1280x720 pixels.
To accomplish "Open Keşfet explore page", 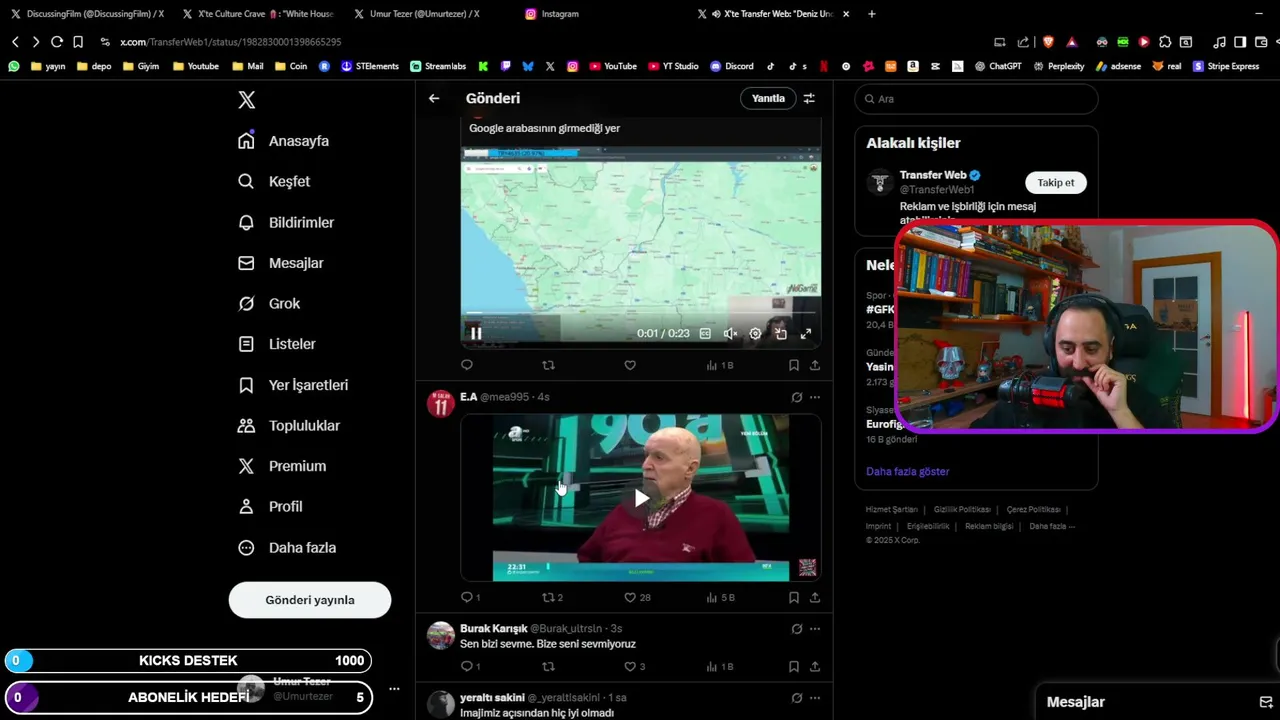I will pyautogui.click(x=274, y=181).
